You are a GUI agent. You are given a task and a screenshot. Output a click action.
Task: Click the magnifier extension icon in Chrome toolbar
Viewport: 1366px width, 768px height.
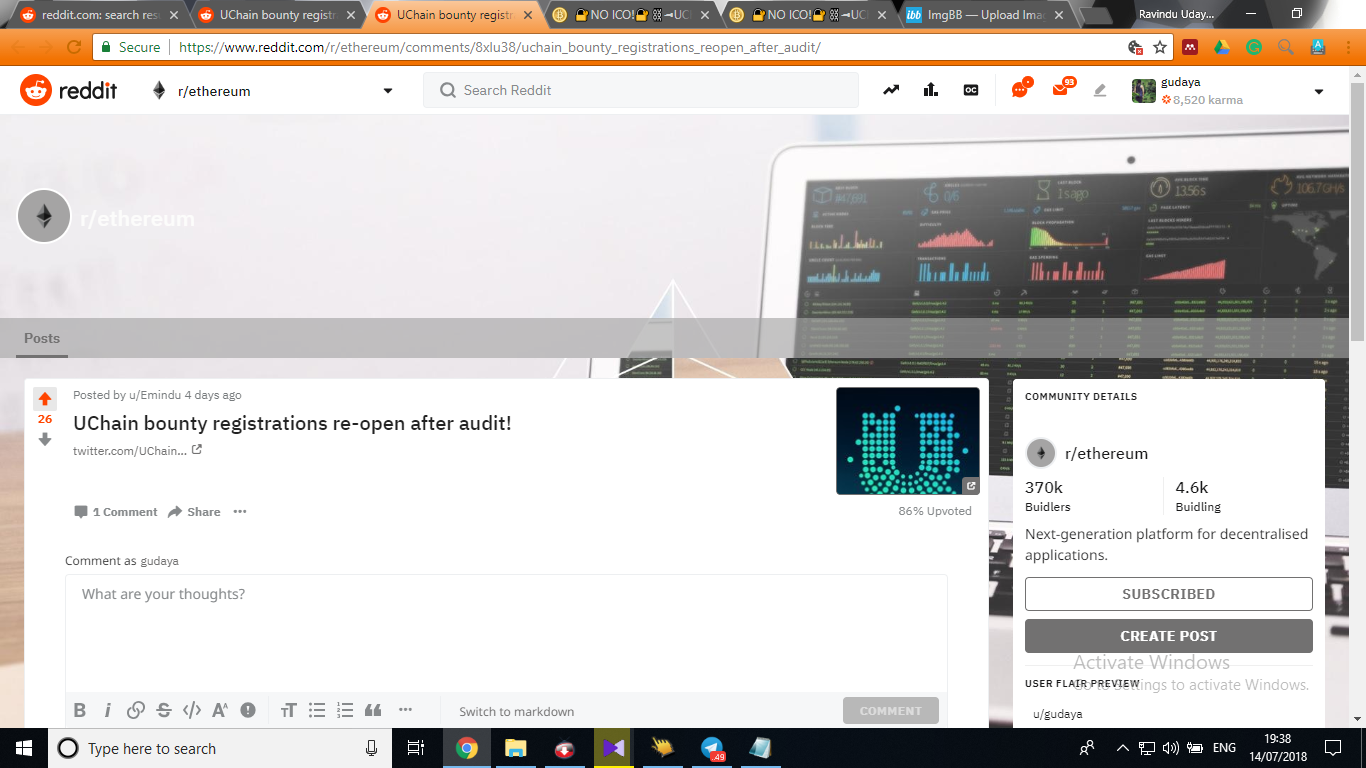coord(1286,47)
